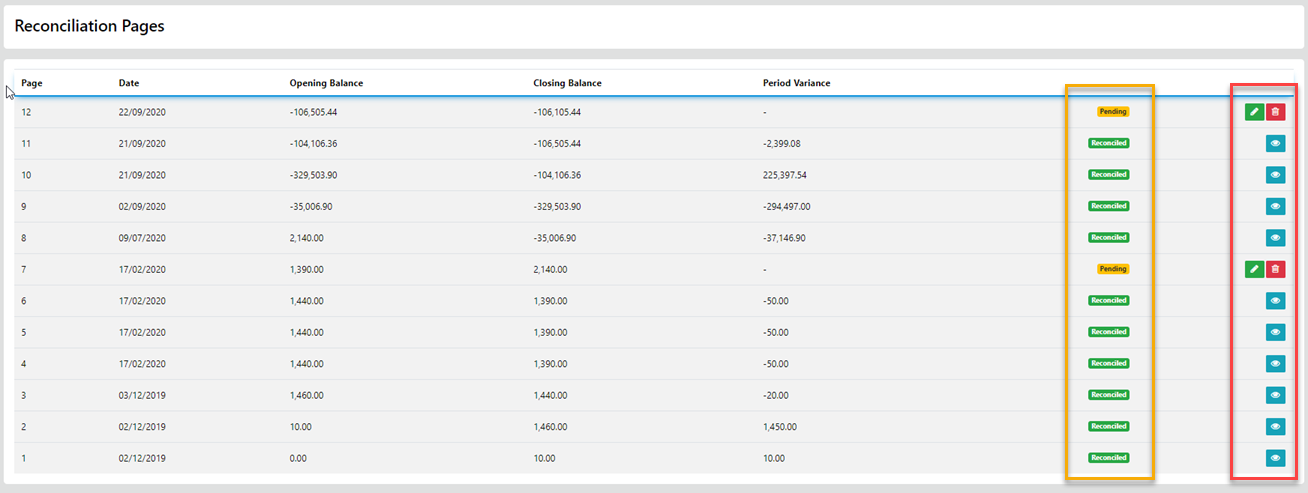1308x493 pixels.
Task: Click the Period Variance column header
Action: tap(796, 83)
